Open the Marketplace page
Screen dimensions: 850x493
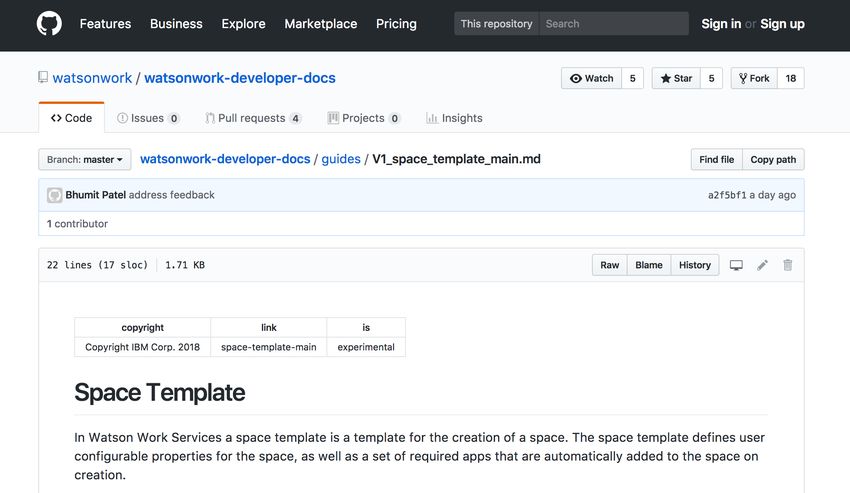click(321, 24)
